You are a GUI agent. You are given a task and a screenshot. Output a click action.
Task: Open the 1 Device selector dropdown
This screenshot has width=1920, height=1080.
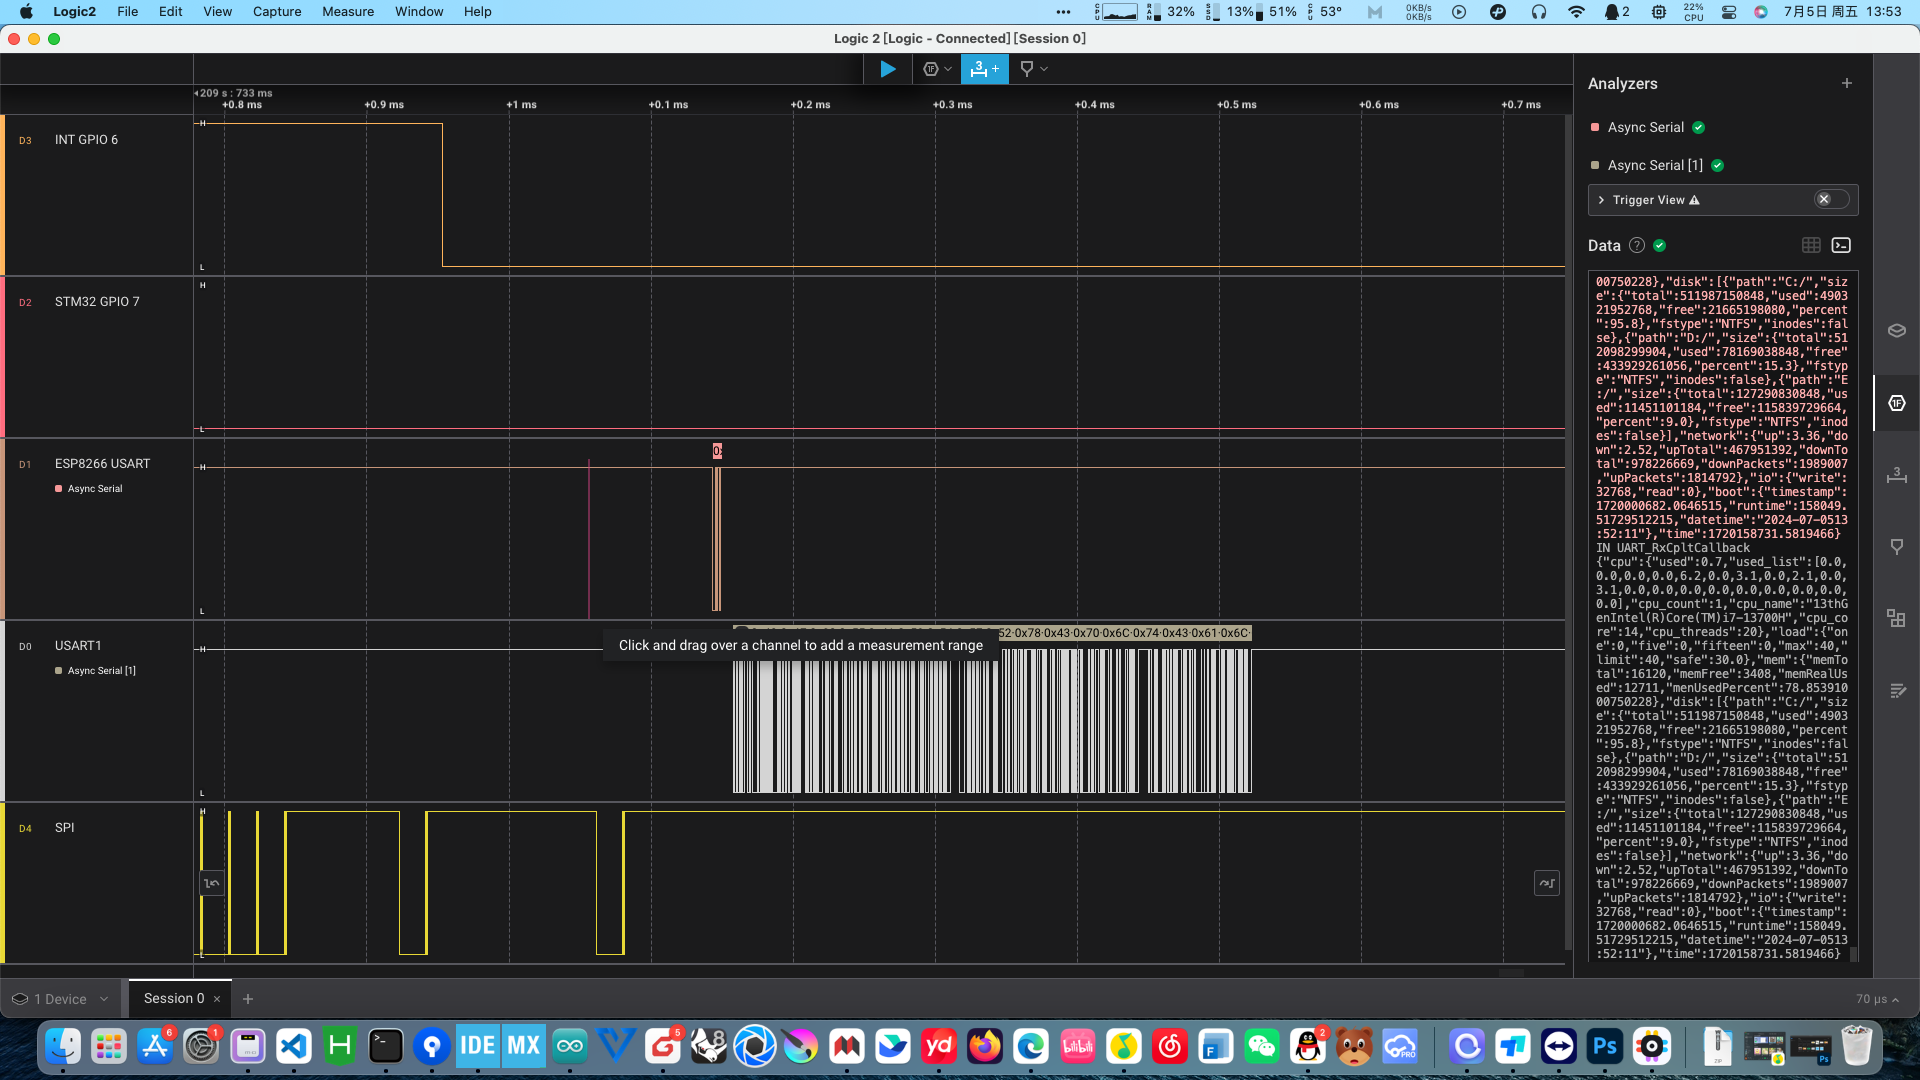[60, 999]
